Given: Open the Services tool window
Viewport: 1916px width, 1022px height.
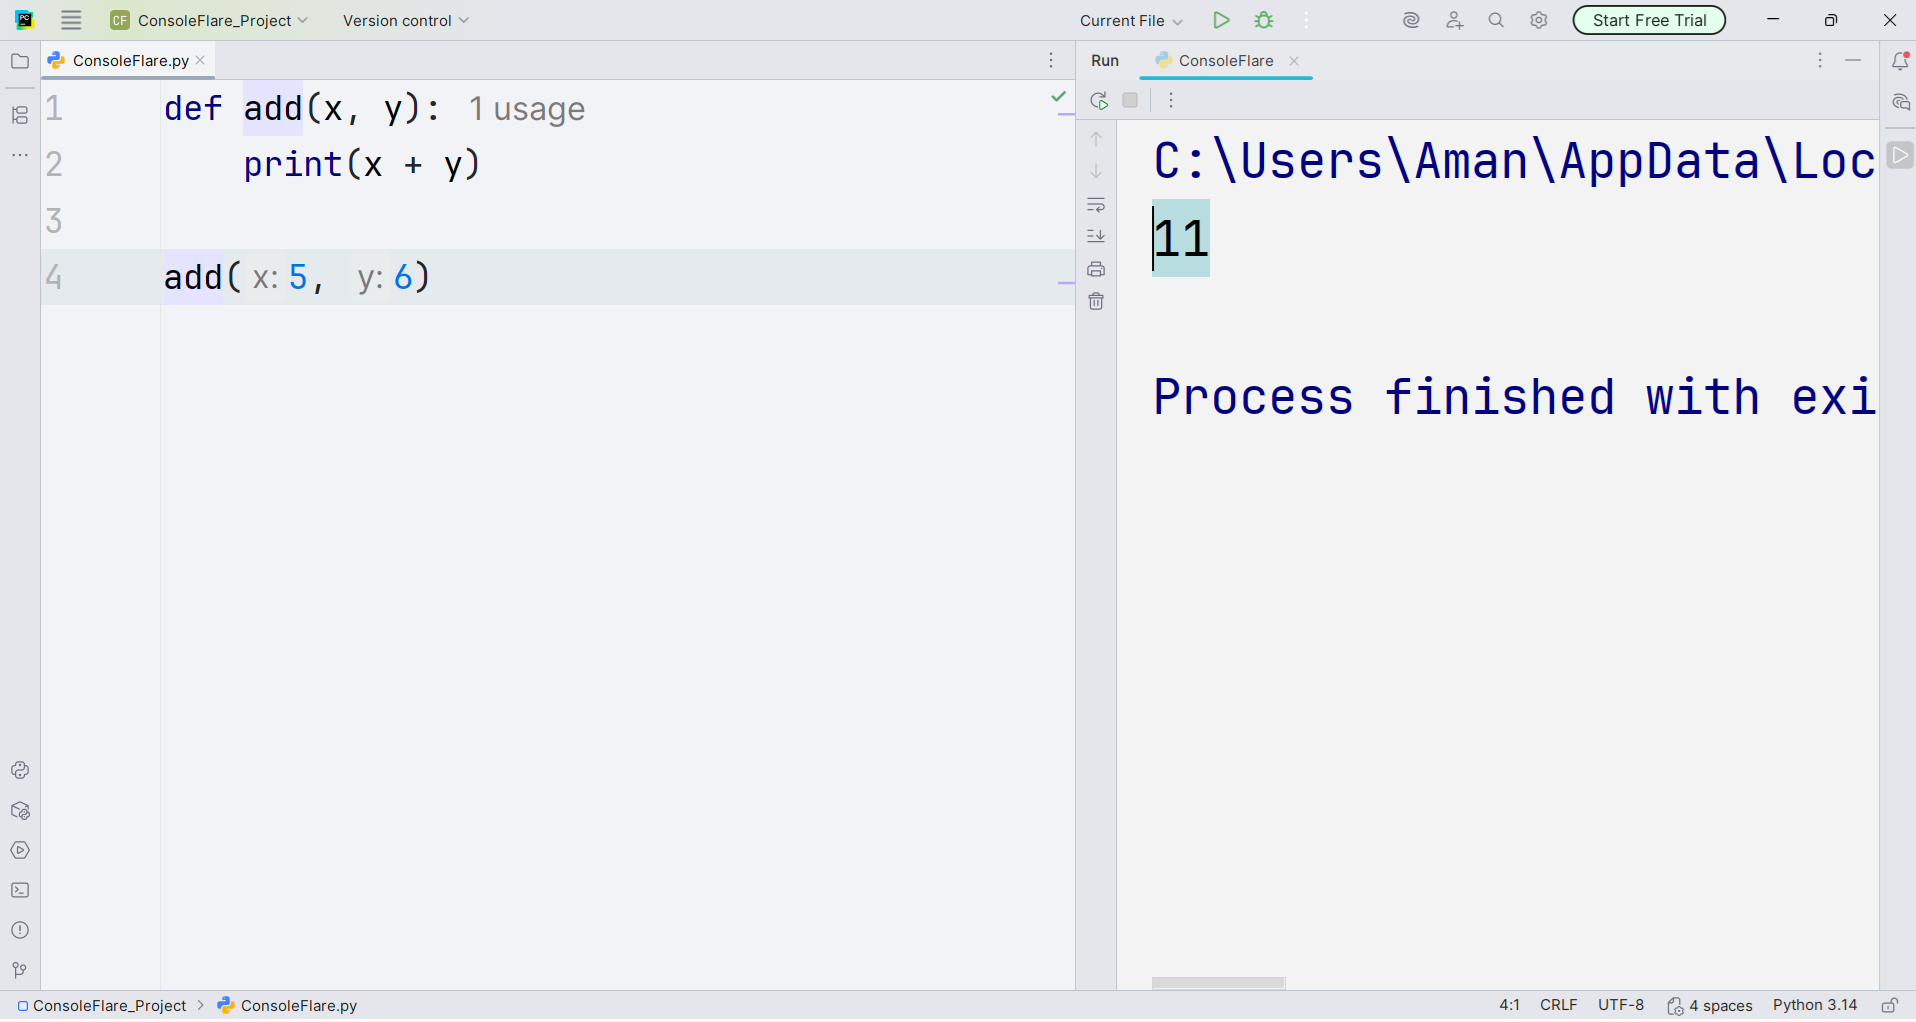Looking at the screenshot, I should 19,850.
